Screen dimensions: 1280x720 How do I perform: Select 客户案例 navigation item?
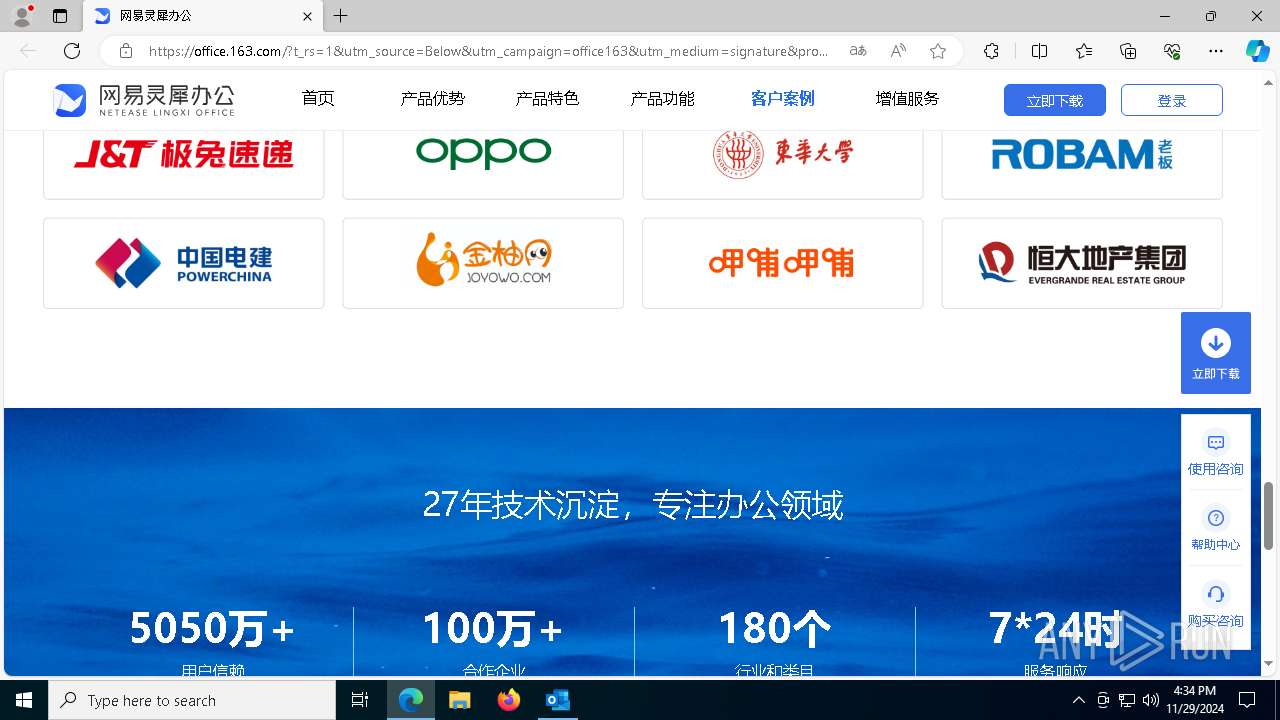click(783, 98)
